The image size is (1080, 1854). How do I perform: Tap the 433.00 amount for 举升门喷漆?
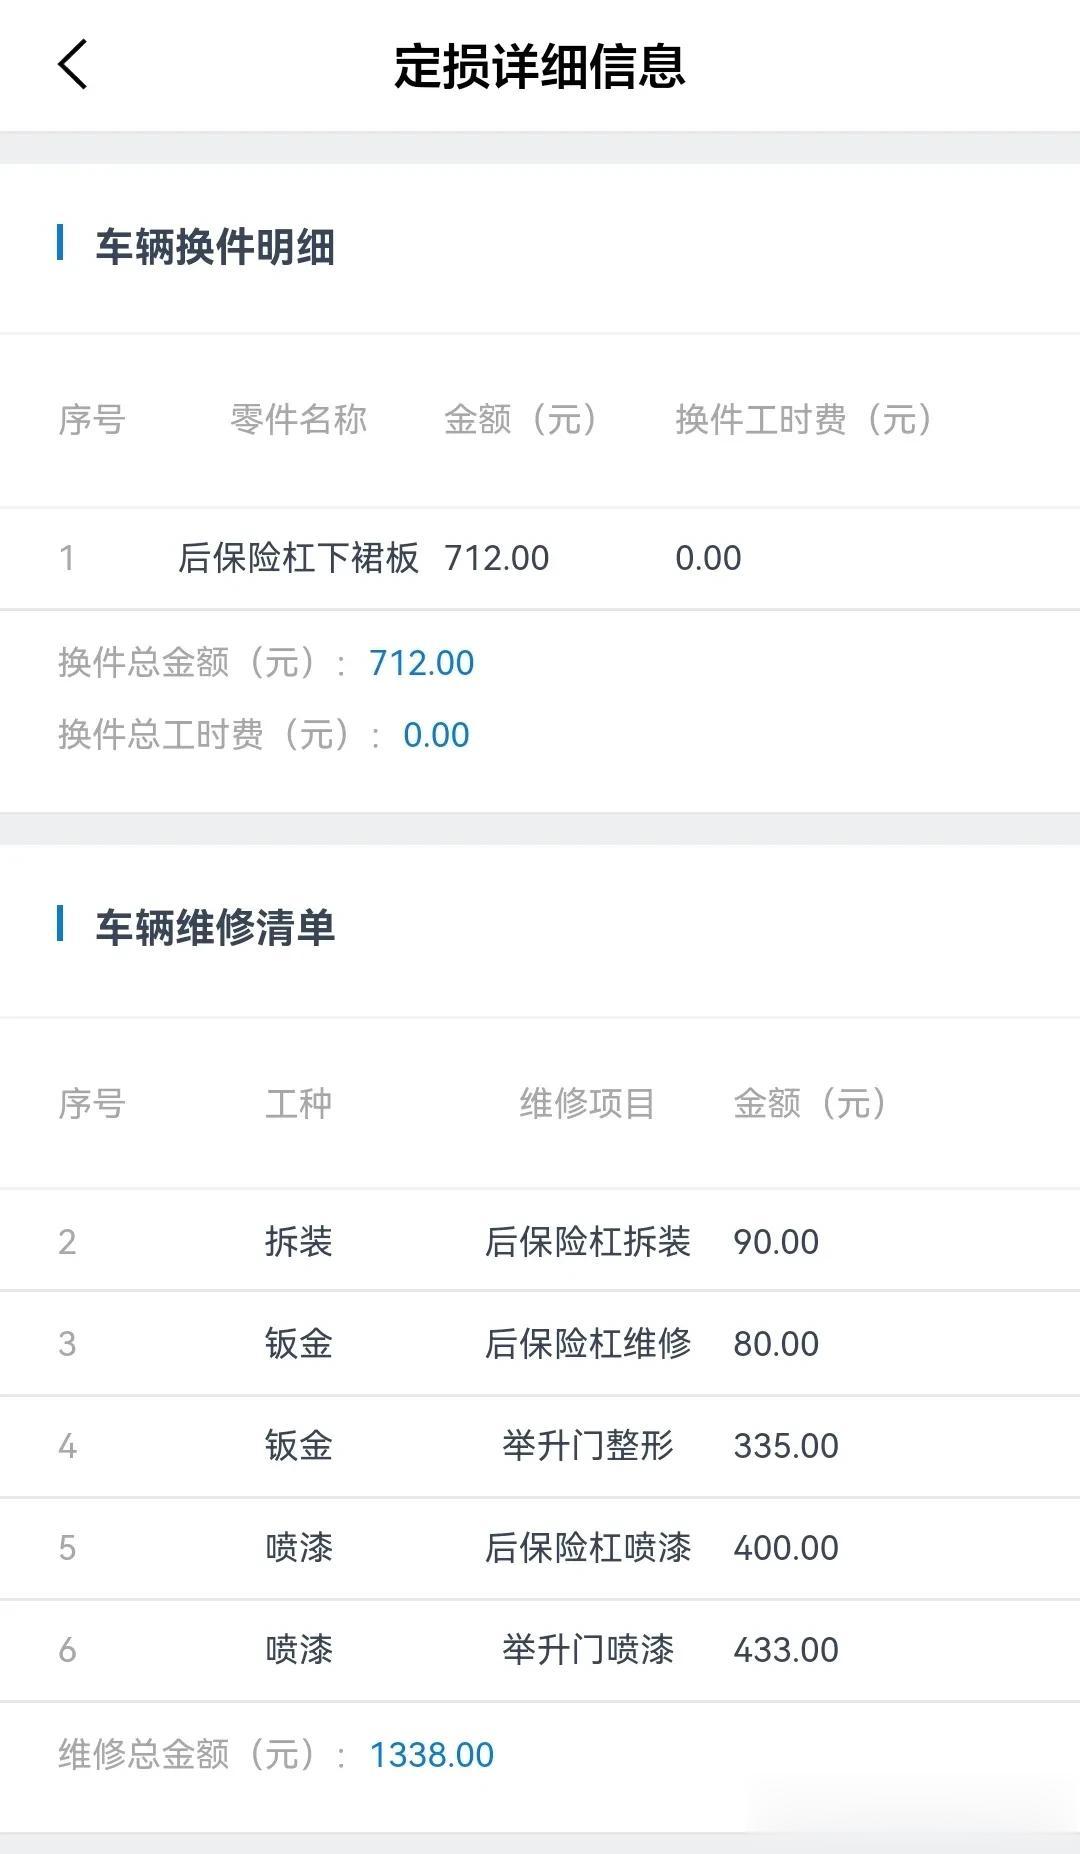tap(786, 1650)
